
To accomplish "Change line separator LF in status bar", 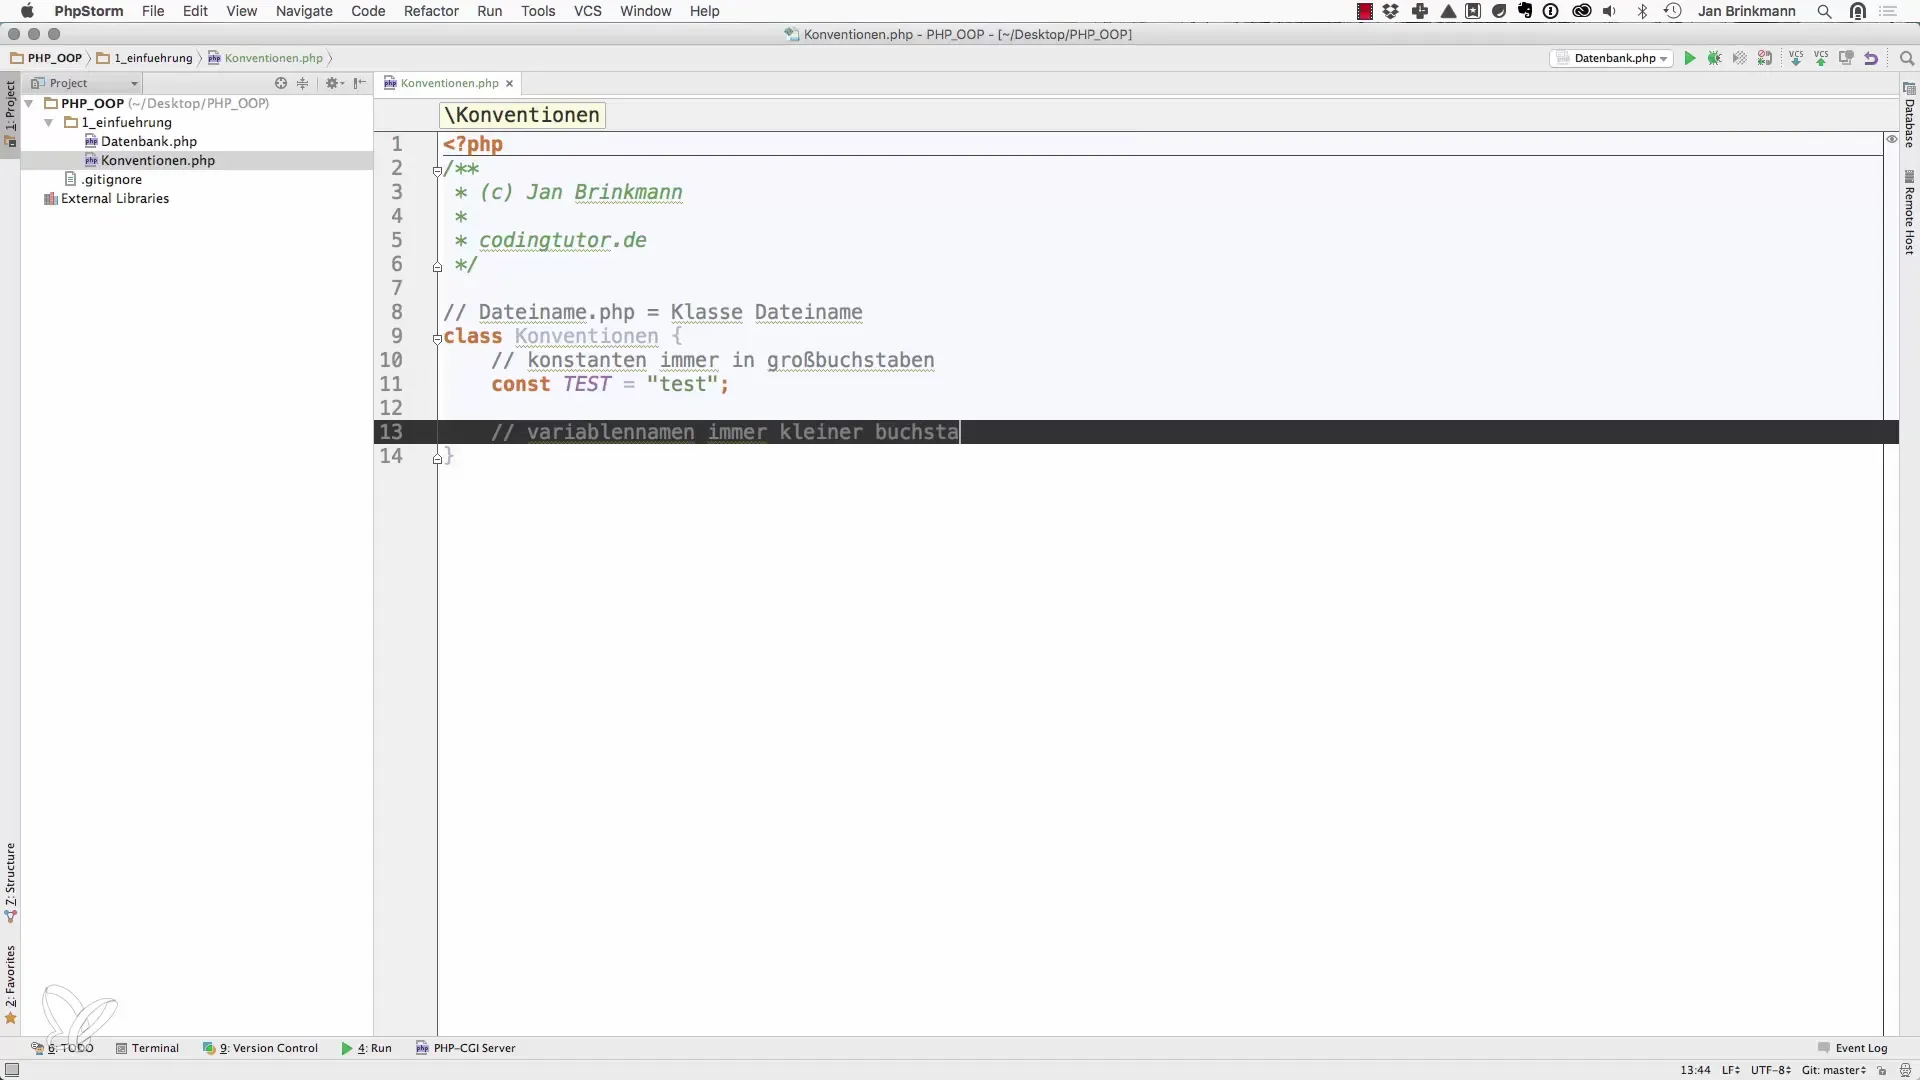I will click(1731, 1070).
